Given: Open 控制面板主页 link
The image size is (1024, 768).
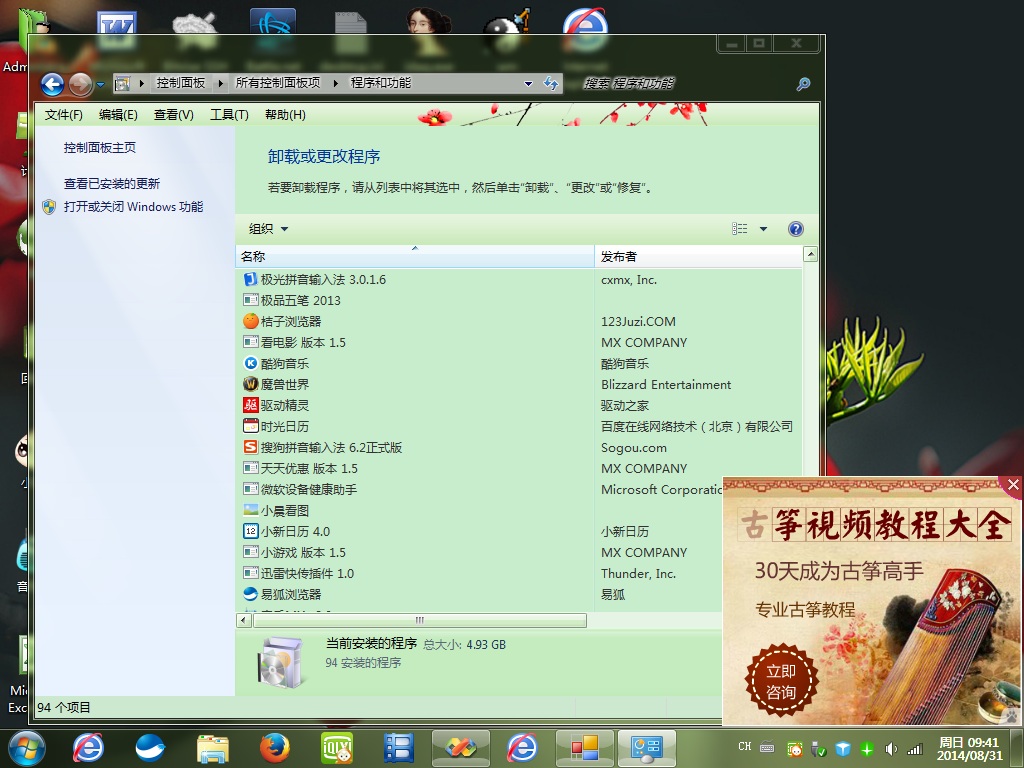Looking at the screenshot, I should (100, 148).
